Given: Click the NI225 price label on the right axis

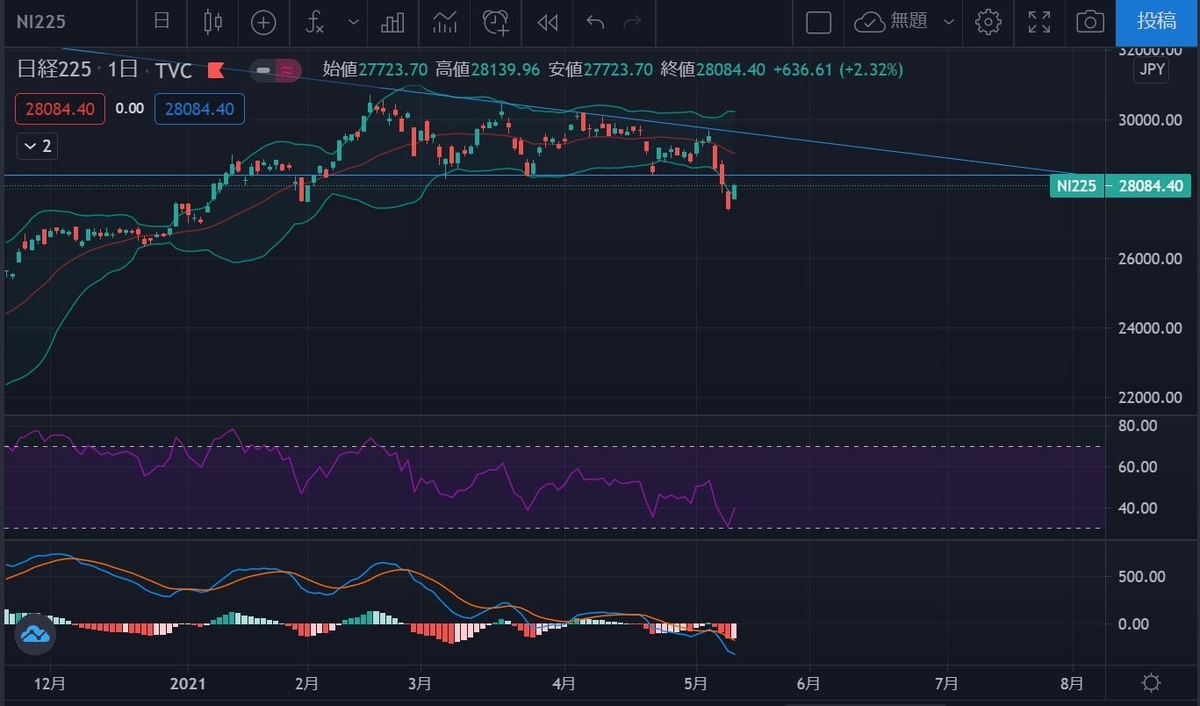Looking at the screenshot, I should pyautogui.click(x=1120, y=185).
